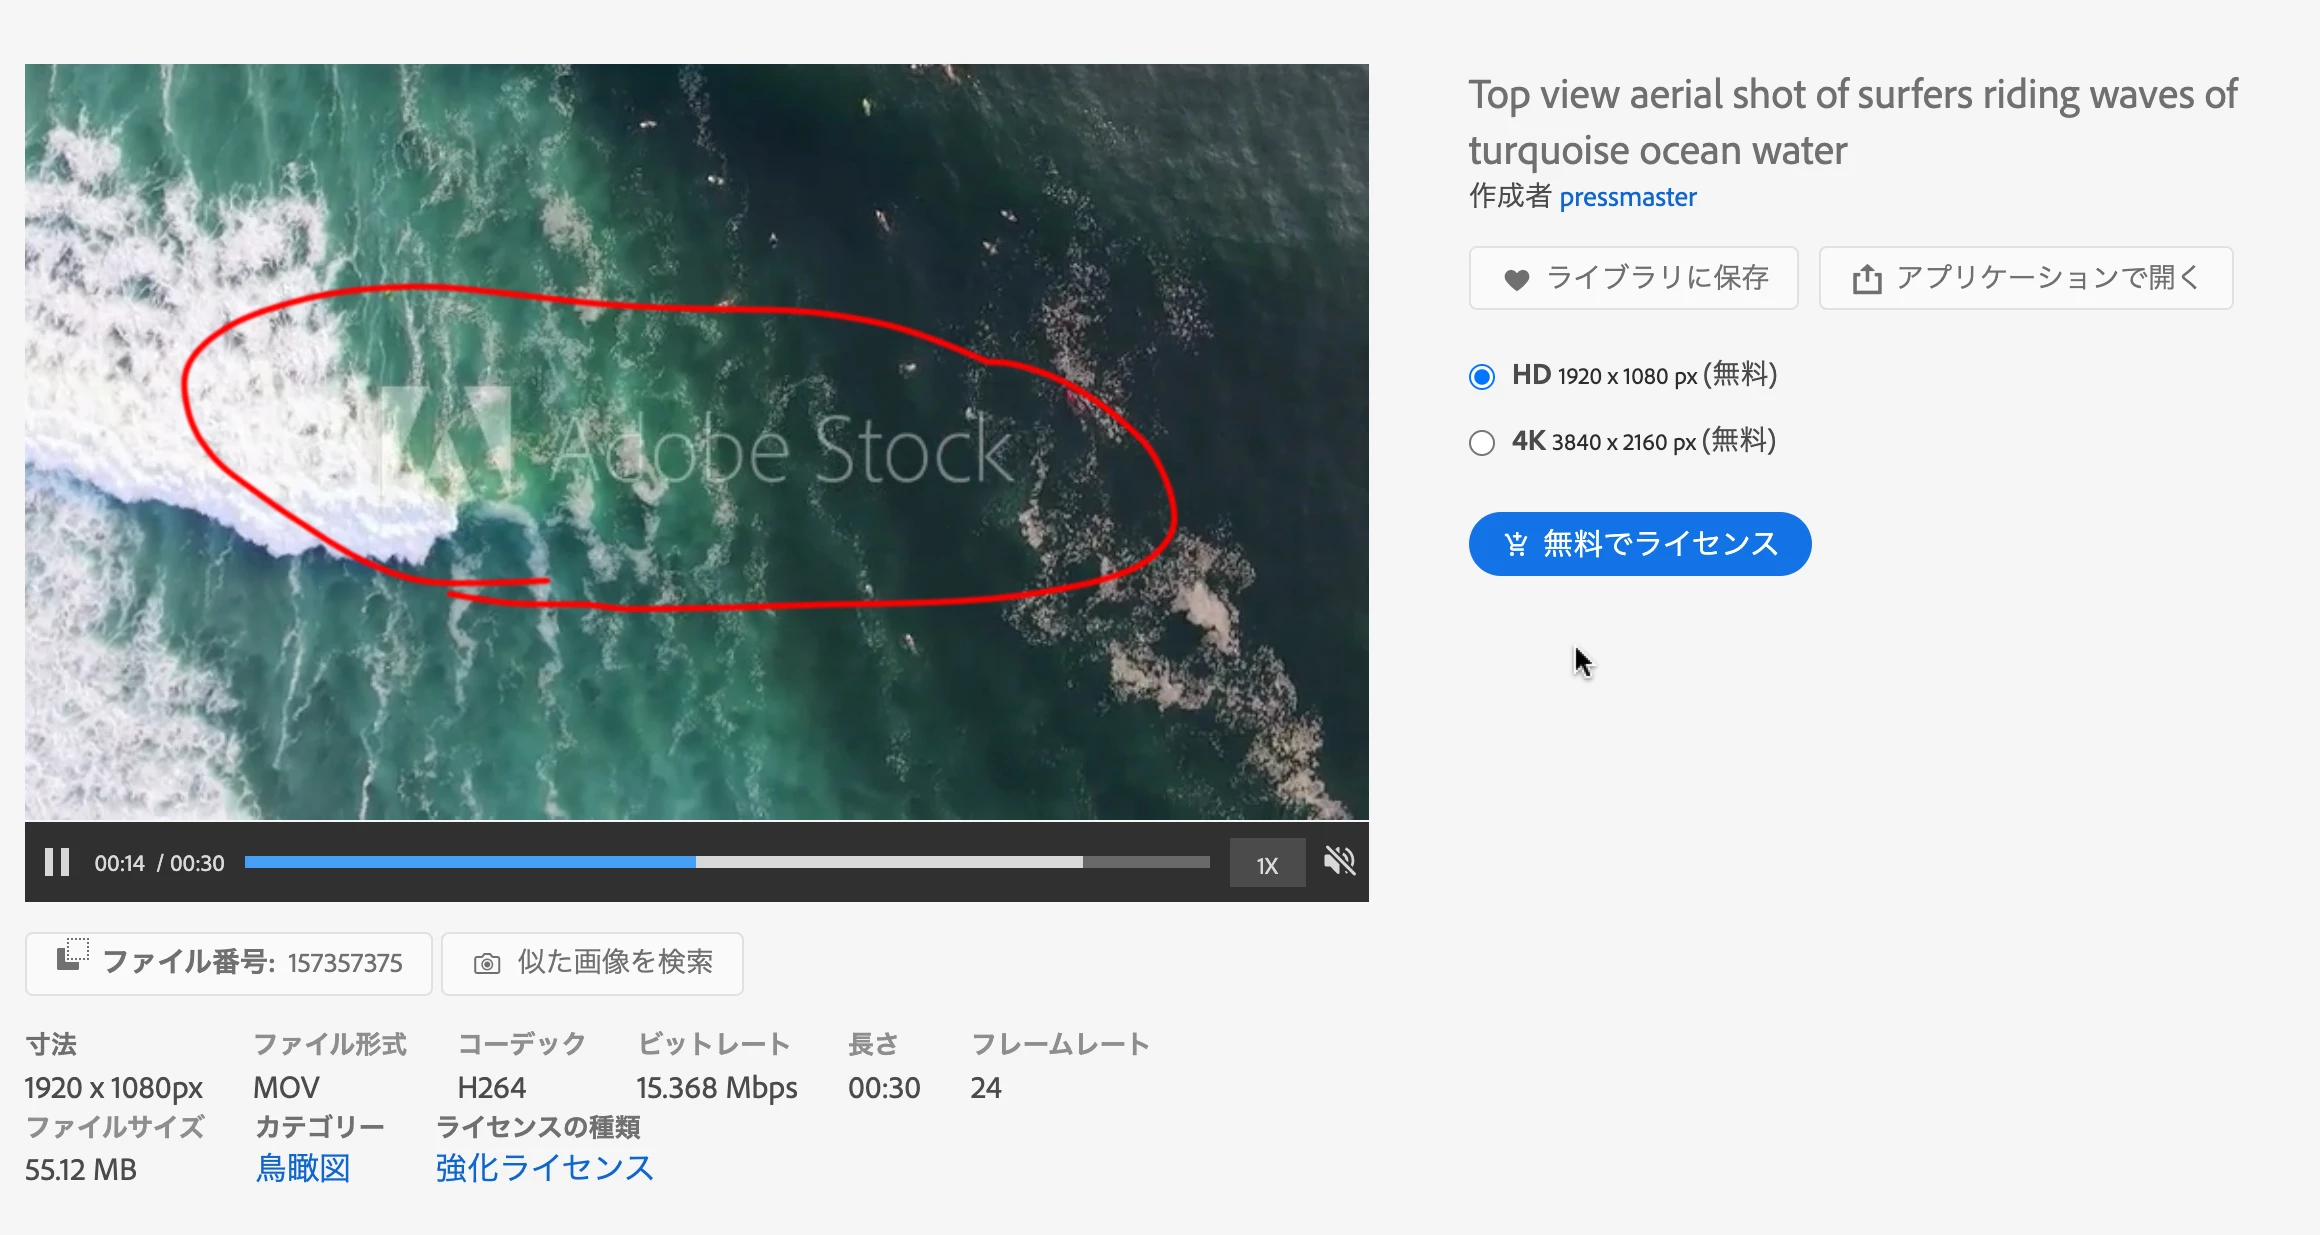Click the camera icon for similar image search

(x=487, y=964)
